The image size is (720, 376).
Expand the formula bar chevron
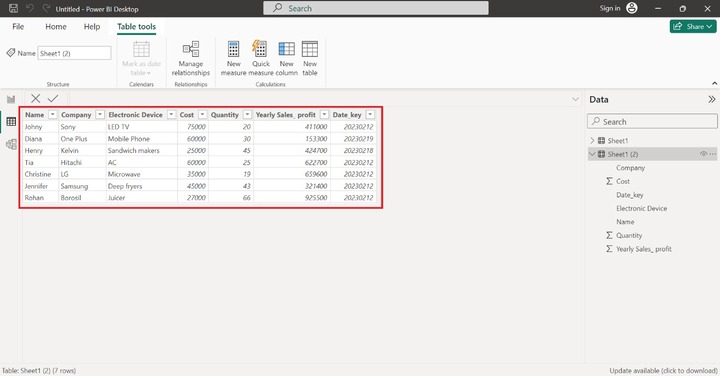coord(575,99)
